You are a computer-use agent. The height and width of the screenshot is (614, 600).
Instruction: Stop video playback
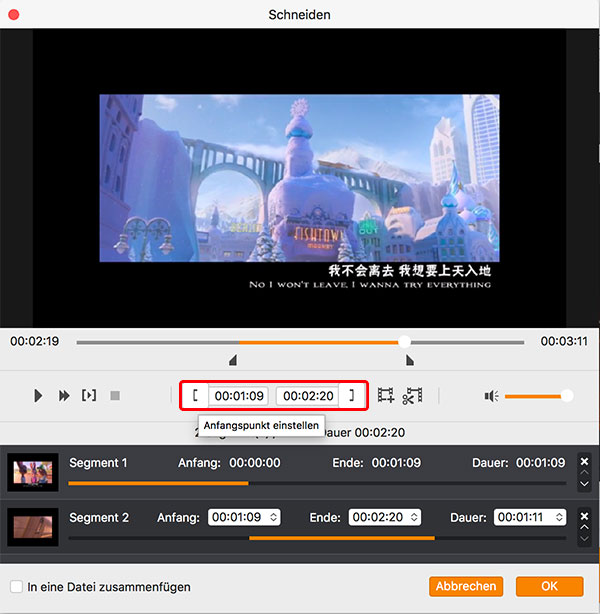[x=115, y=395]
